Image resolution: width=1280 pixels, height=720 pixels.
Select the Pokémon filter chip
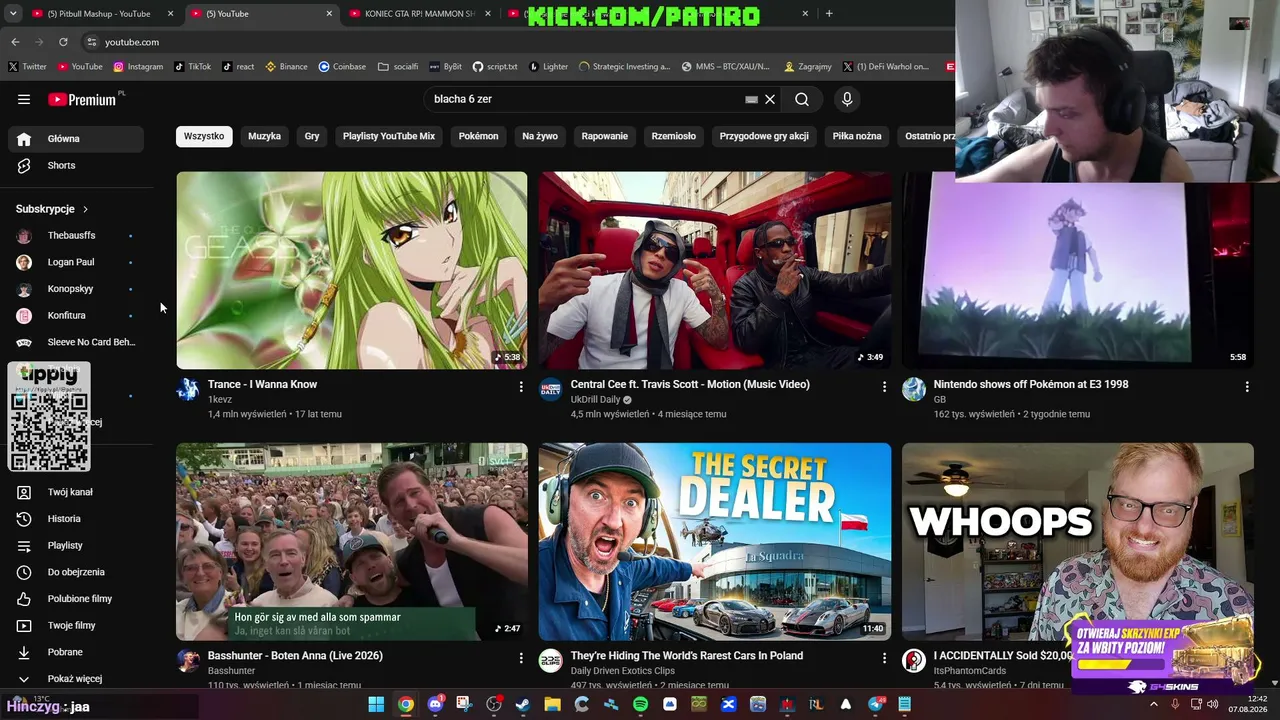click(x=478, y=136)
